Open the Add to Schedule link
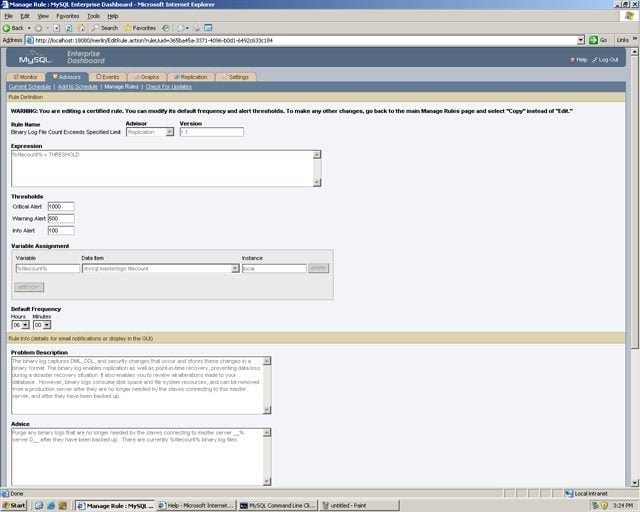Screen dimensions: 640x512 click(x=78, y=87)
